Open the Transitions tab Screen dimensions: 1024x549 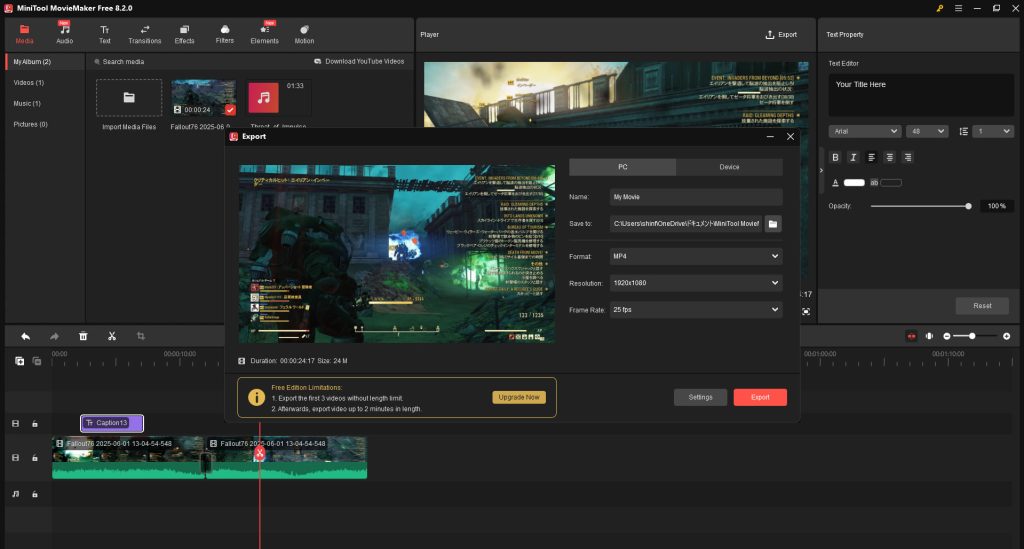coord(144,35)
